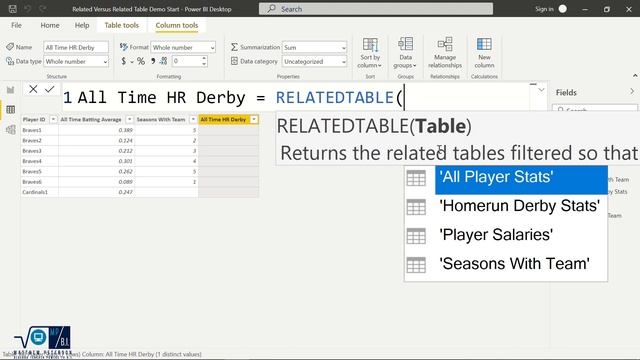Viewport: 640px width, 360px height.
Task: Click the decimal places icon
Action: pos(163,61)
